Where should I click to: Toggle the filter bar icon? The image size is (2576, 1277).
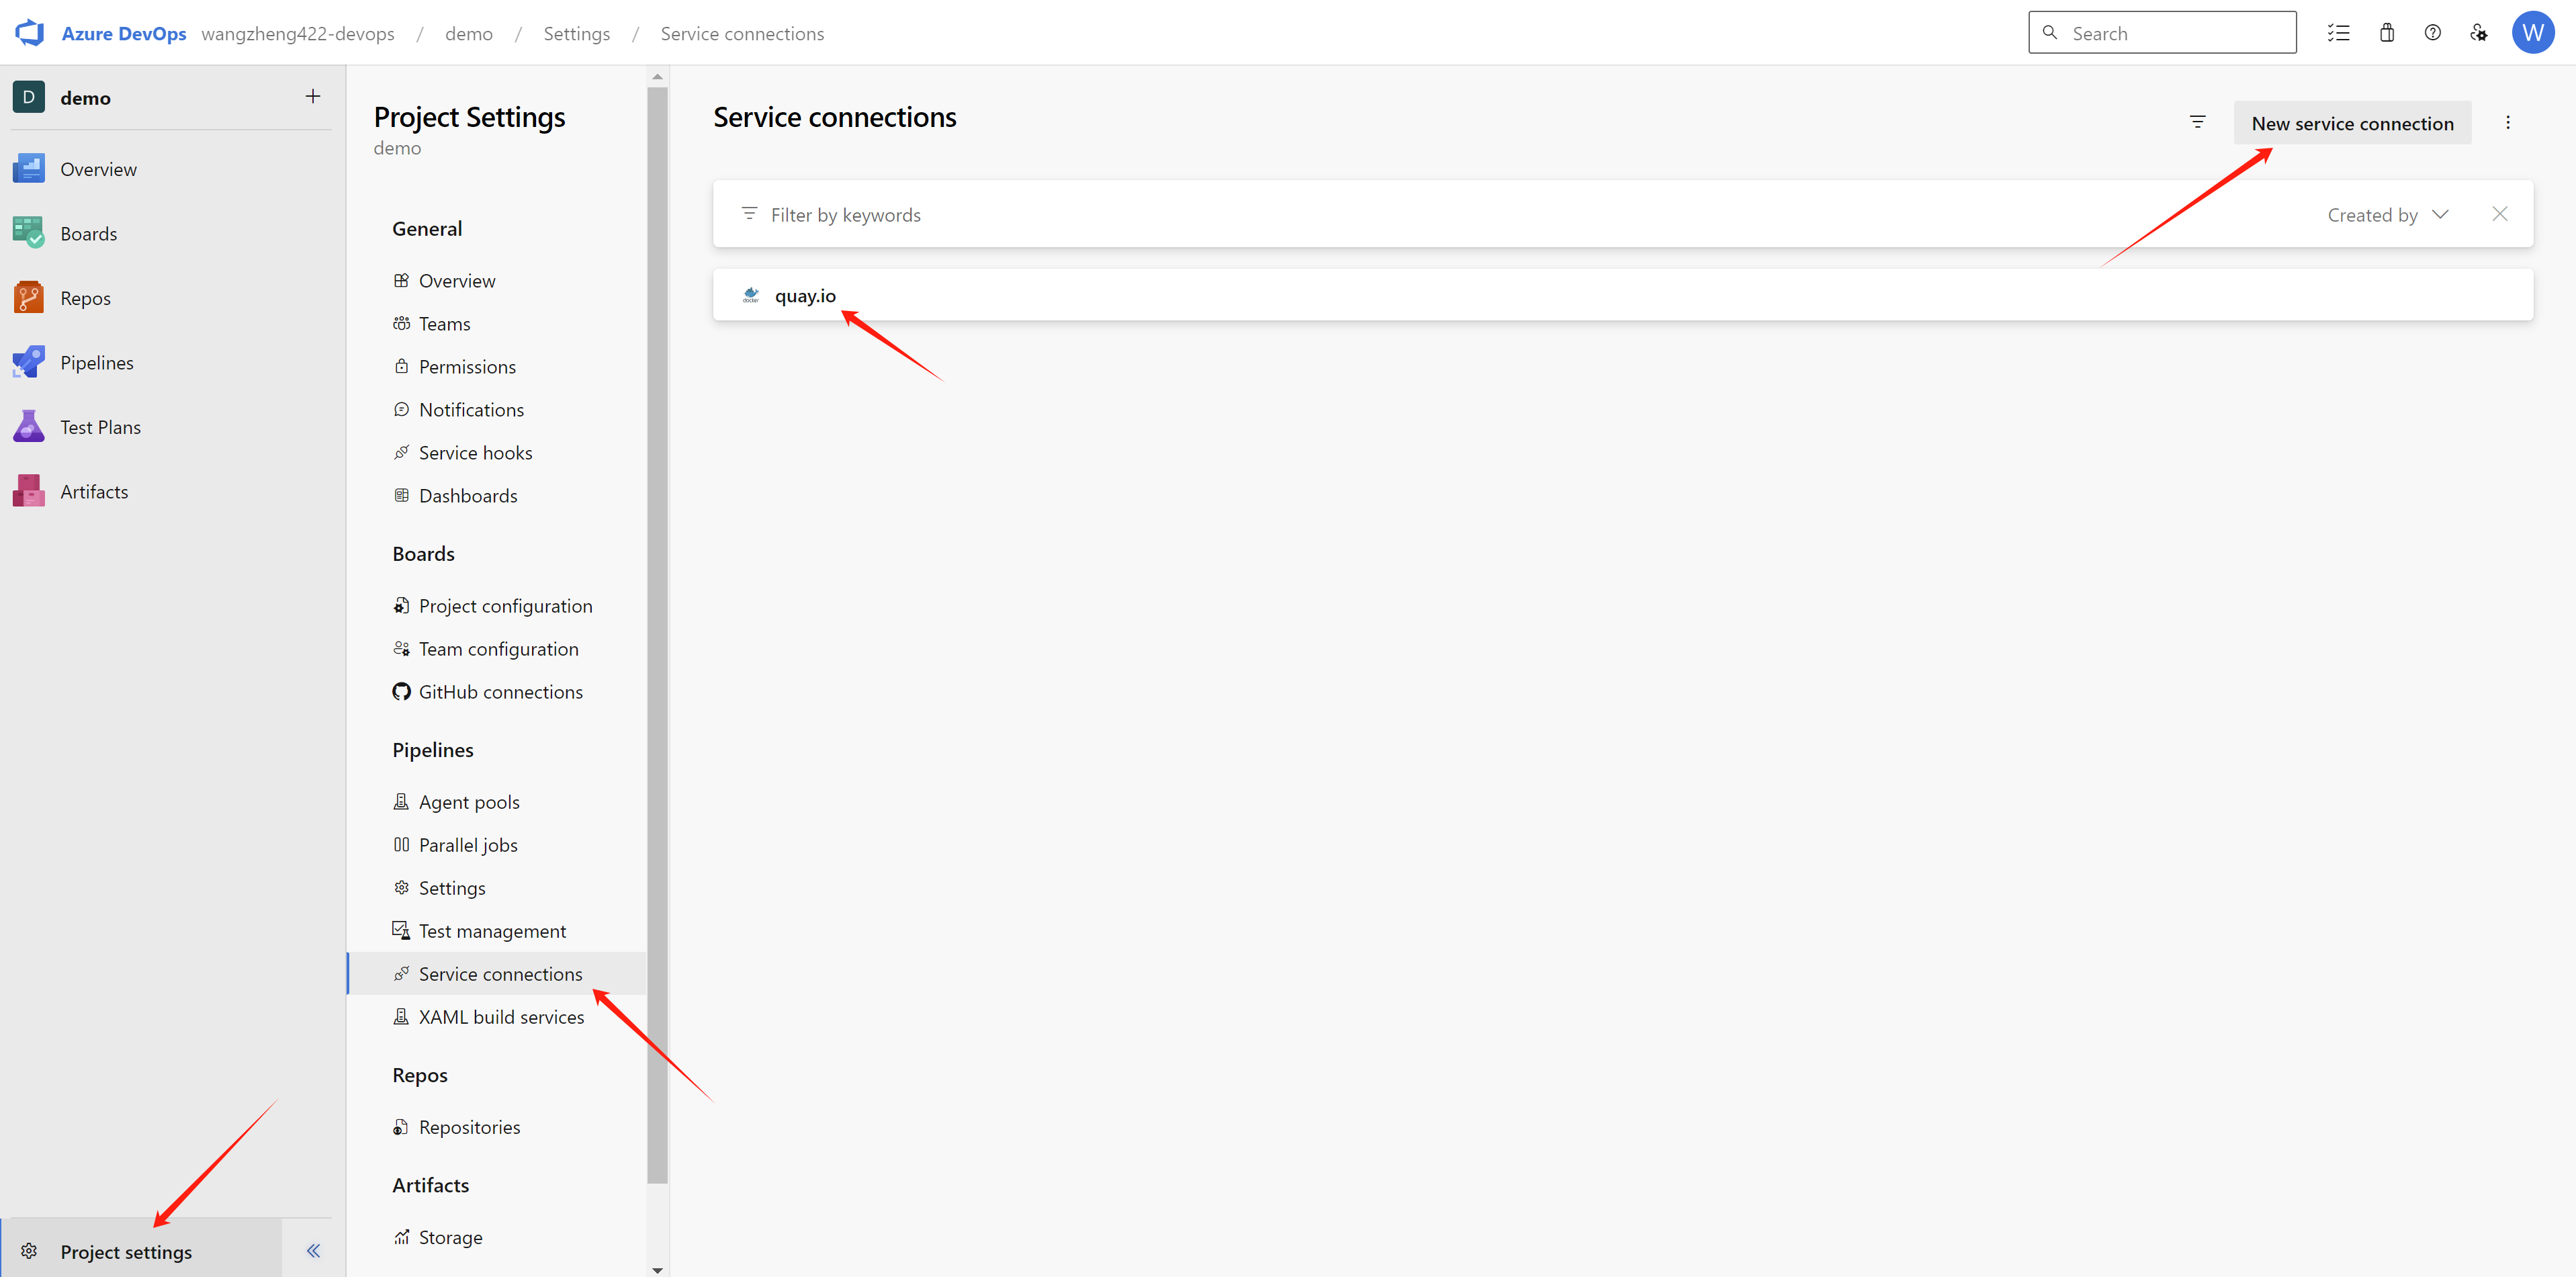(2197, 122)
